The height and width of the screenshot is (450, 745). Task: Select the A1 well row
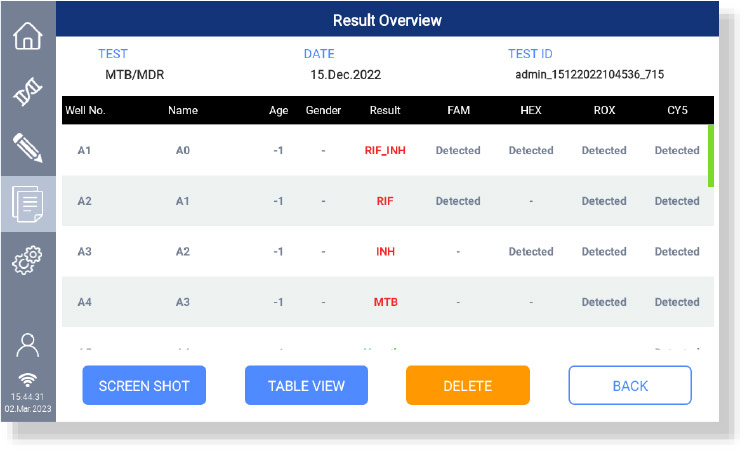(x=85, y=151)
